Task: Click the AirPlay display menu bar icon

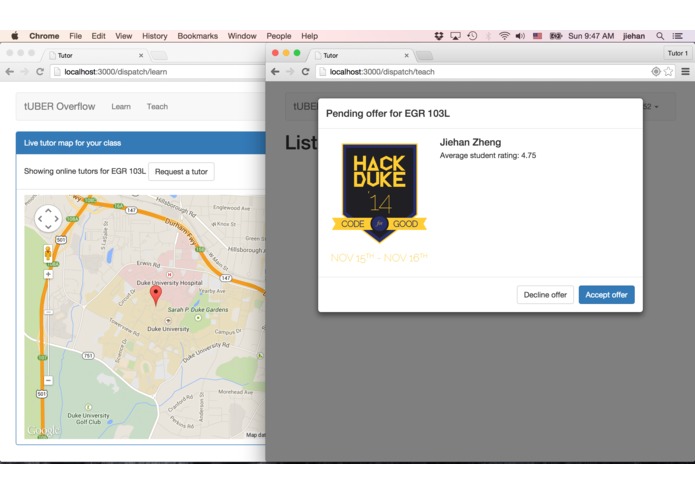Action: pyautogui.click(x=455, y=36)
